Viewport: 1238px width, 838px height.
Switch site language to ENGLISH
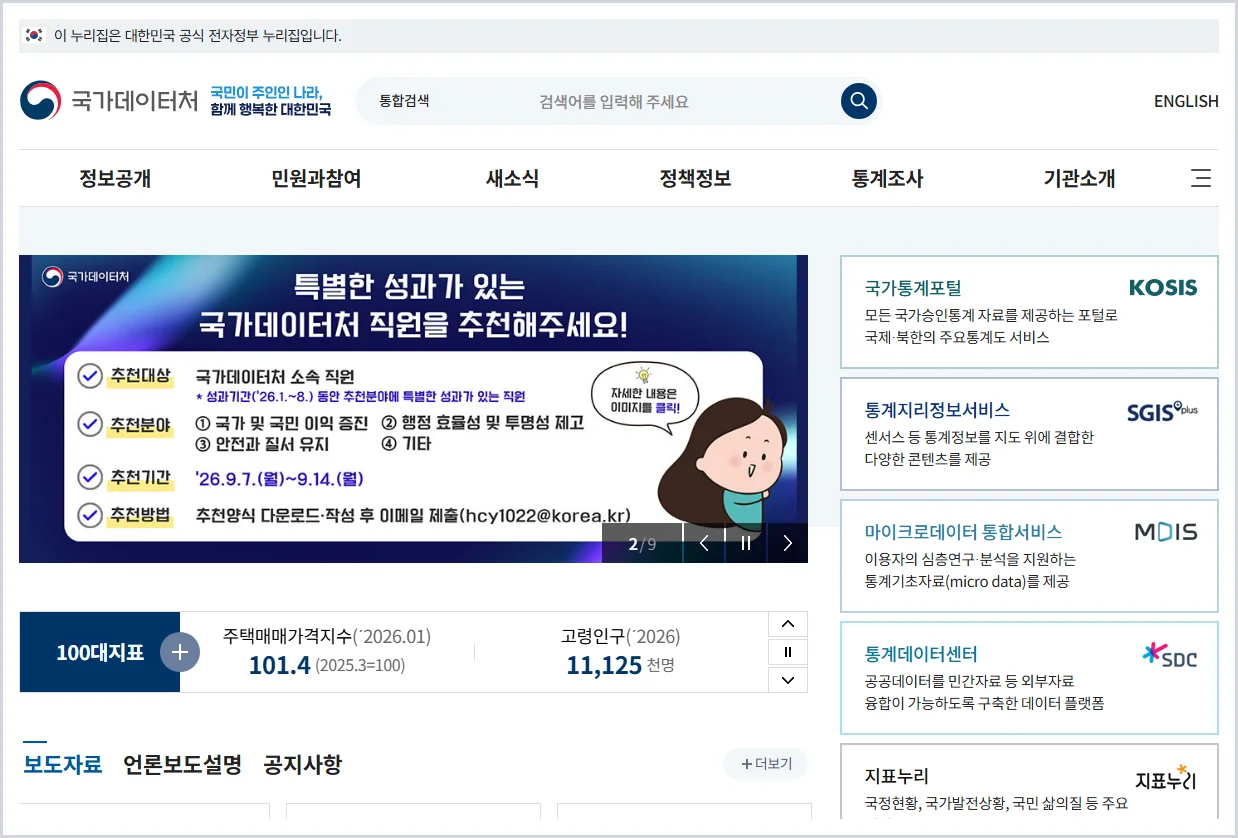(1186, 101)
